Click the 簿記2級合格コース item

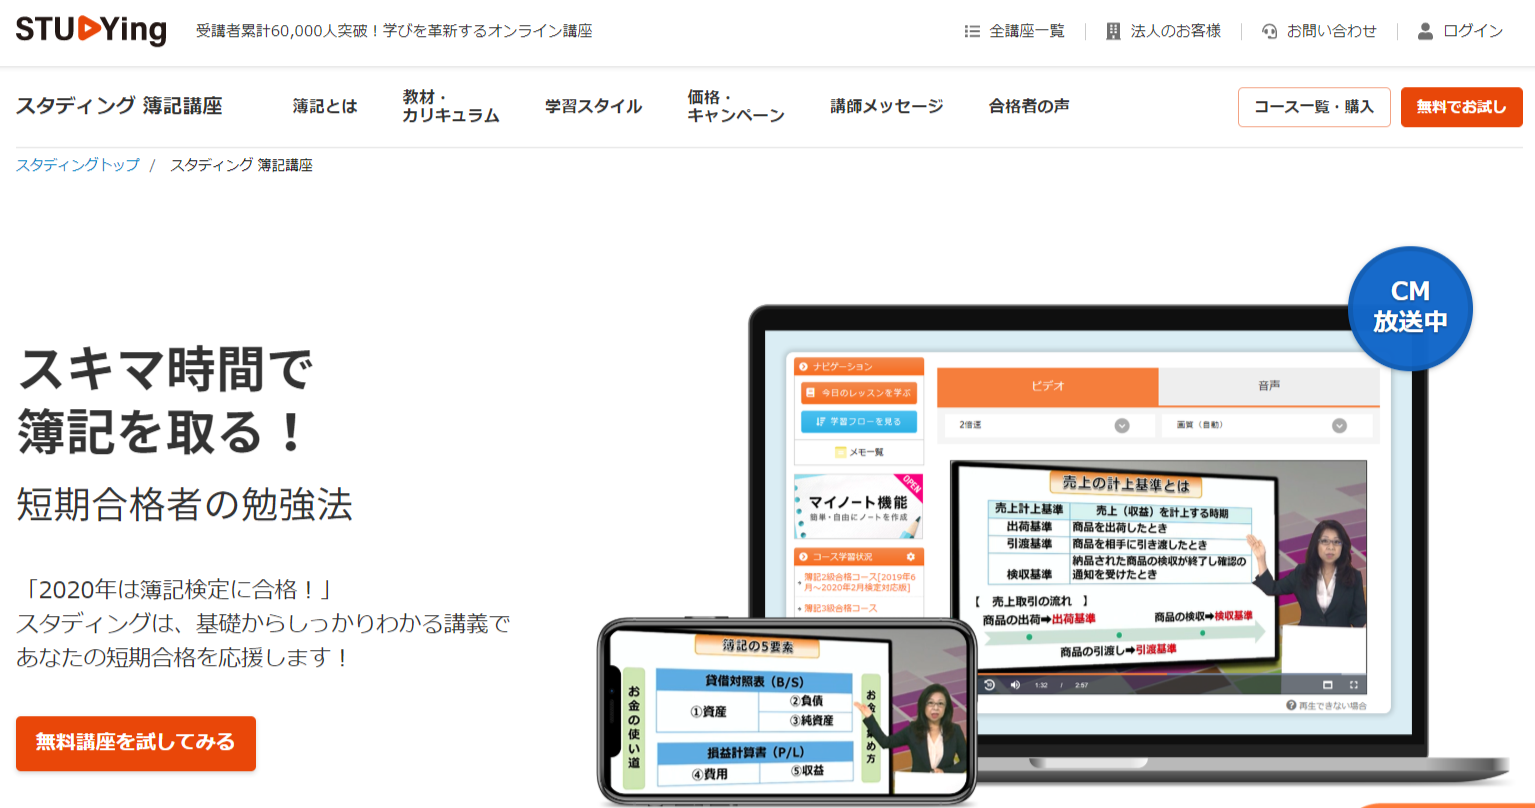(859, 582)
